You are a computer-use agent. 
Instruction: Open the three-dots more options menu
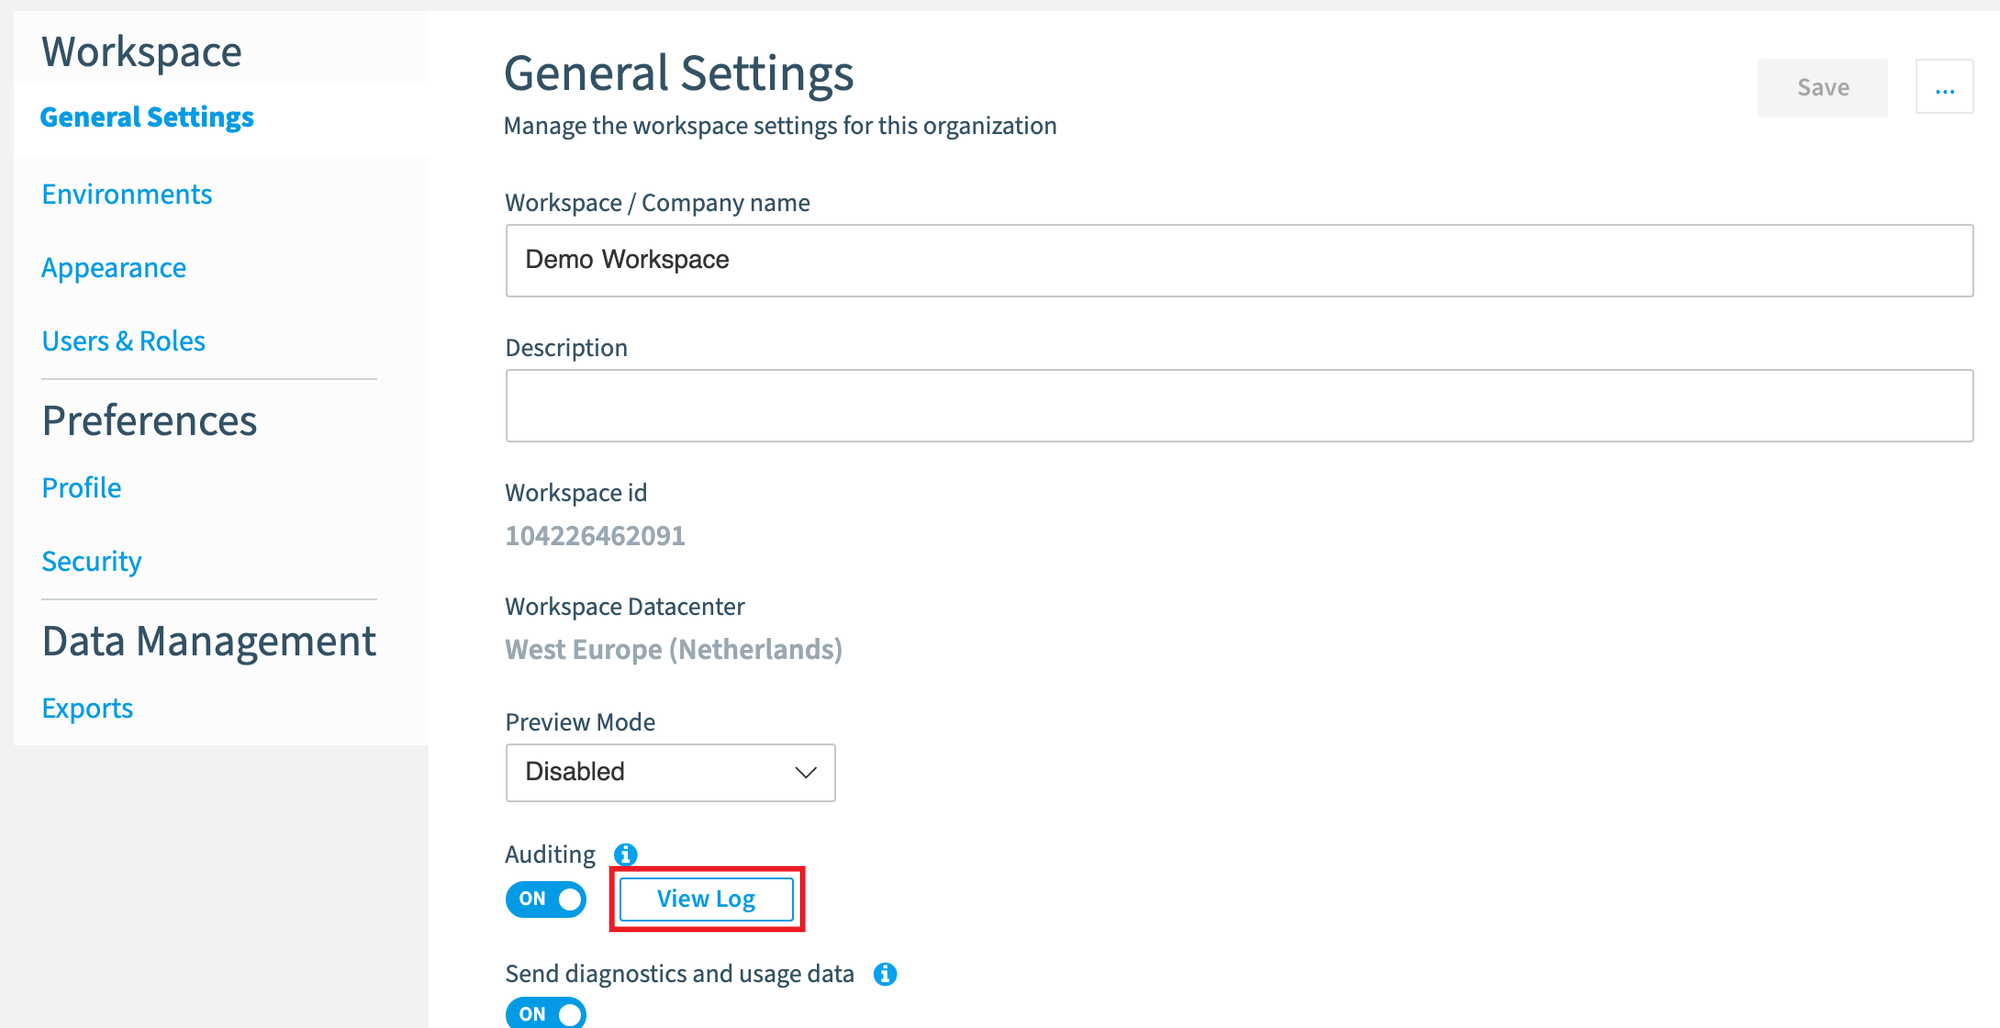point(1944,87)
